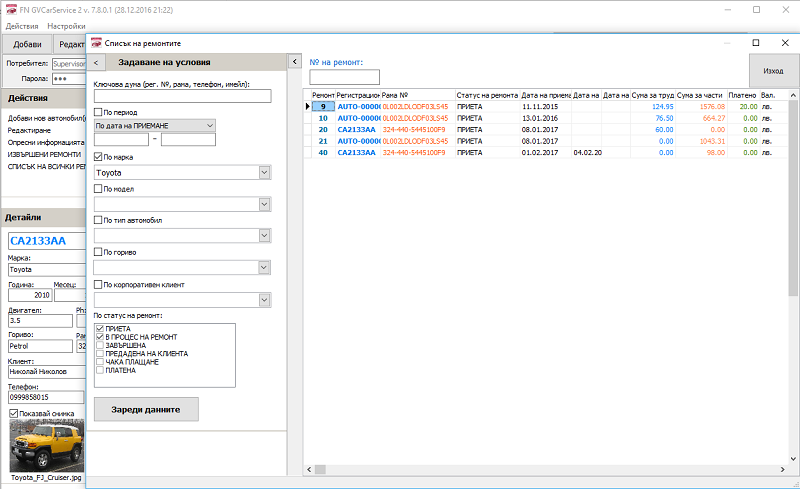Viewport: 800px width, 489px height.
Task: Enable the По период checkbox
Action: point(98,112)
